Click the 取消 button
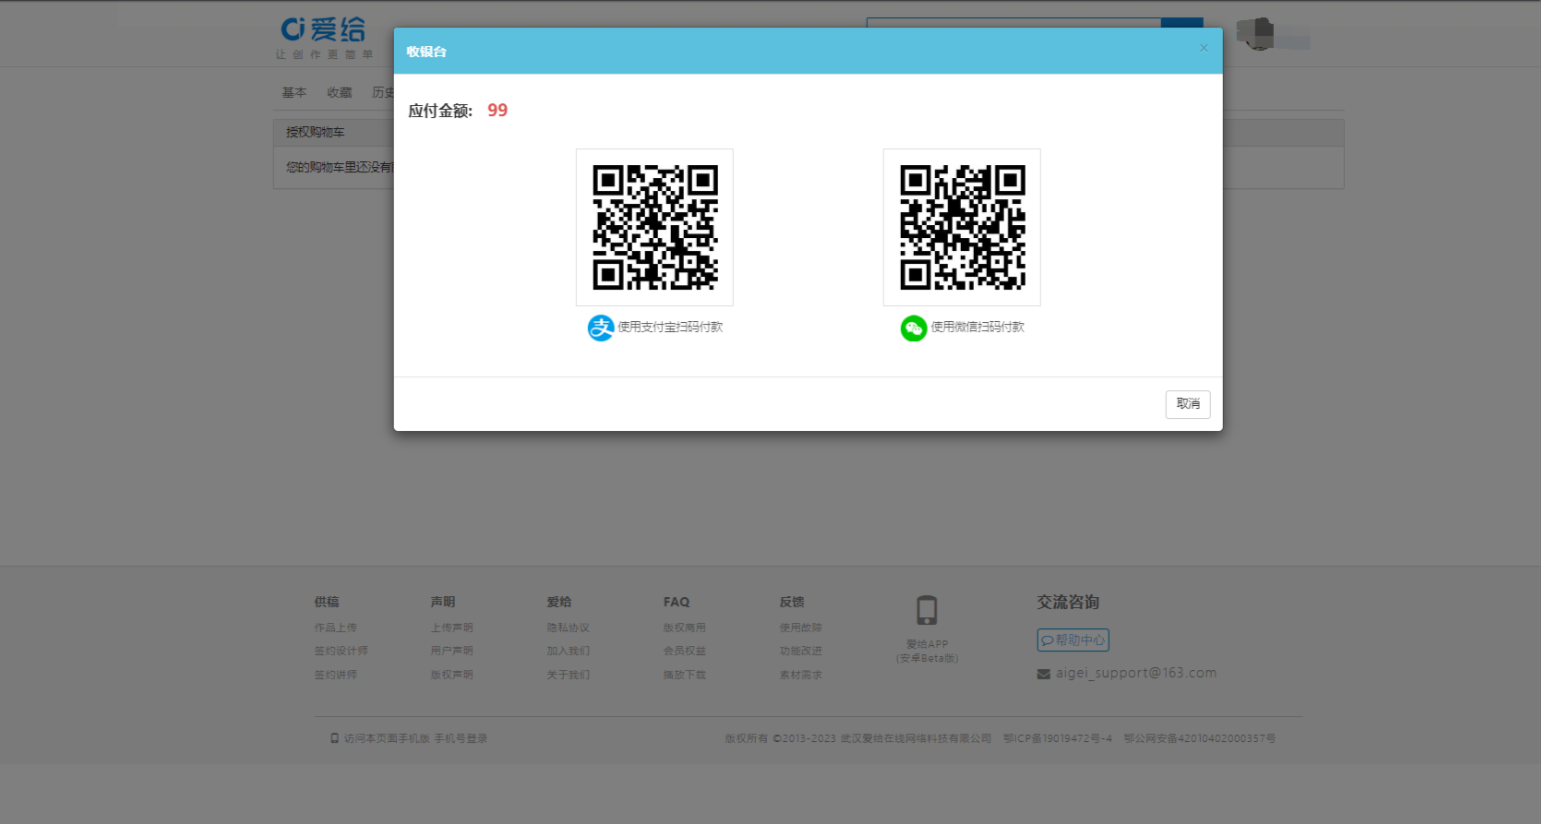The height and width of the screenshot is (824, 1541). tap(1188, 404)
